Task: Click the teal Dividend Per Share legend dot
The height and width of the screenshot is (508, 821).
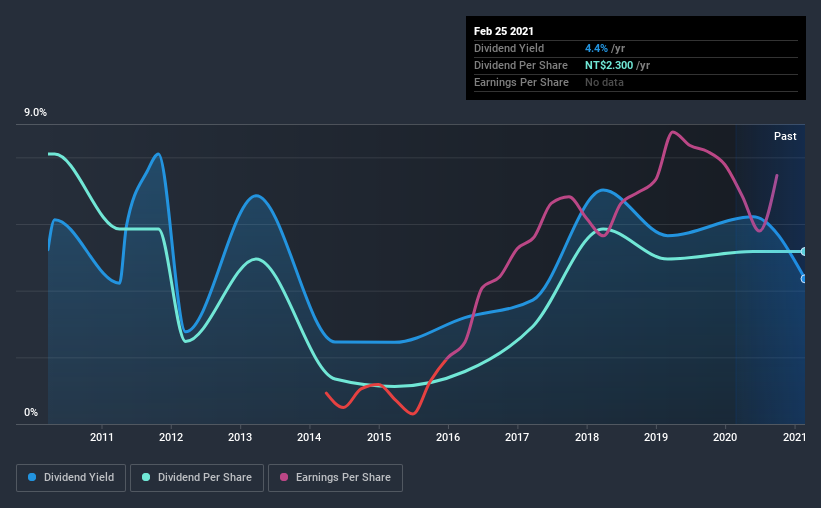Action: 146,477
